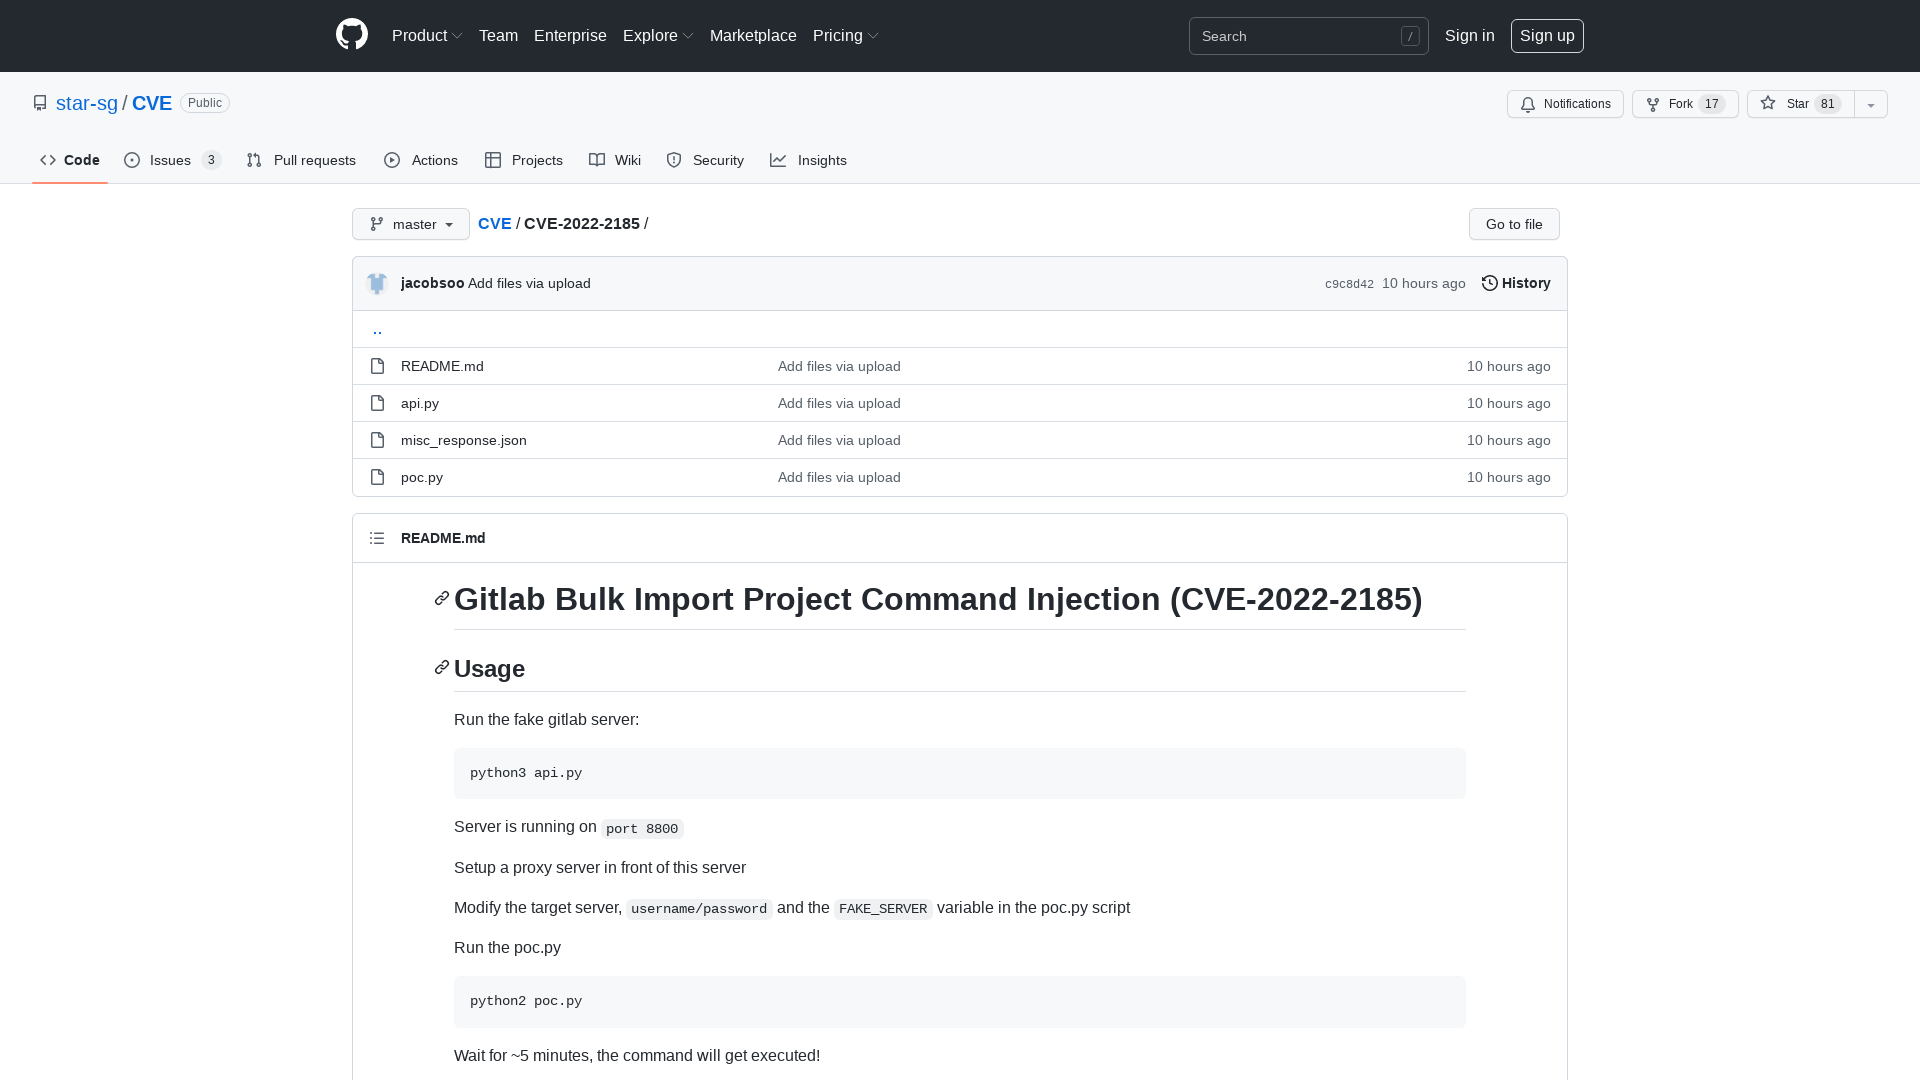Navigate up using the .. parent link
Viewport: 1920px width, 1080px height.
coord(377,329)
